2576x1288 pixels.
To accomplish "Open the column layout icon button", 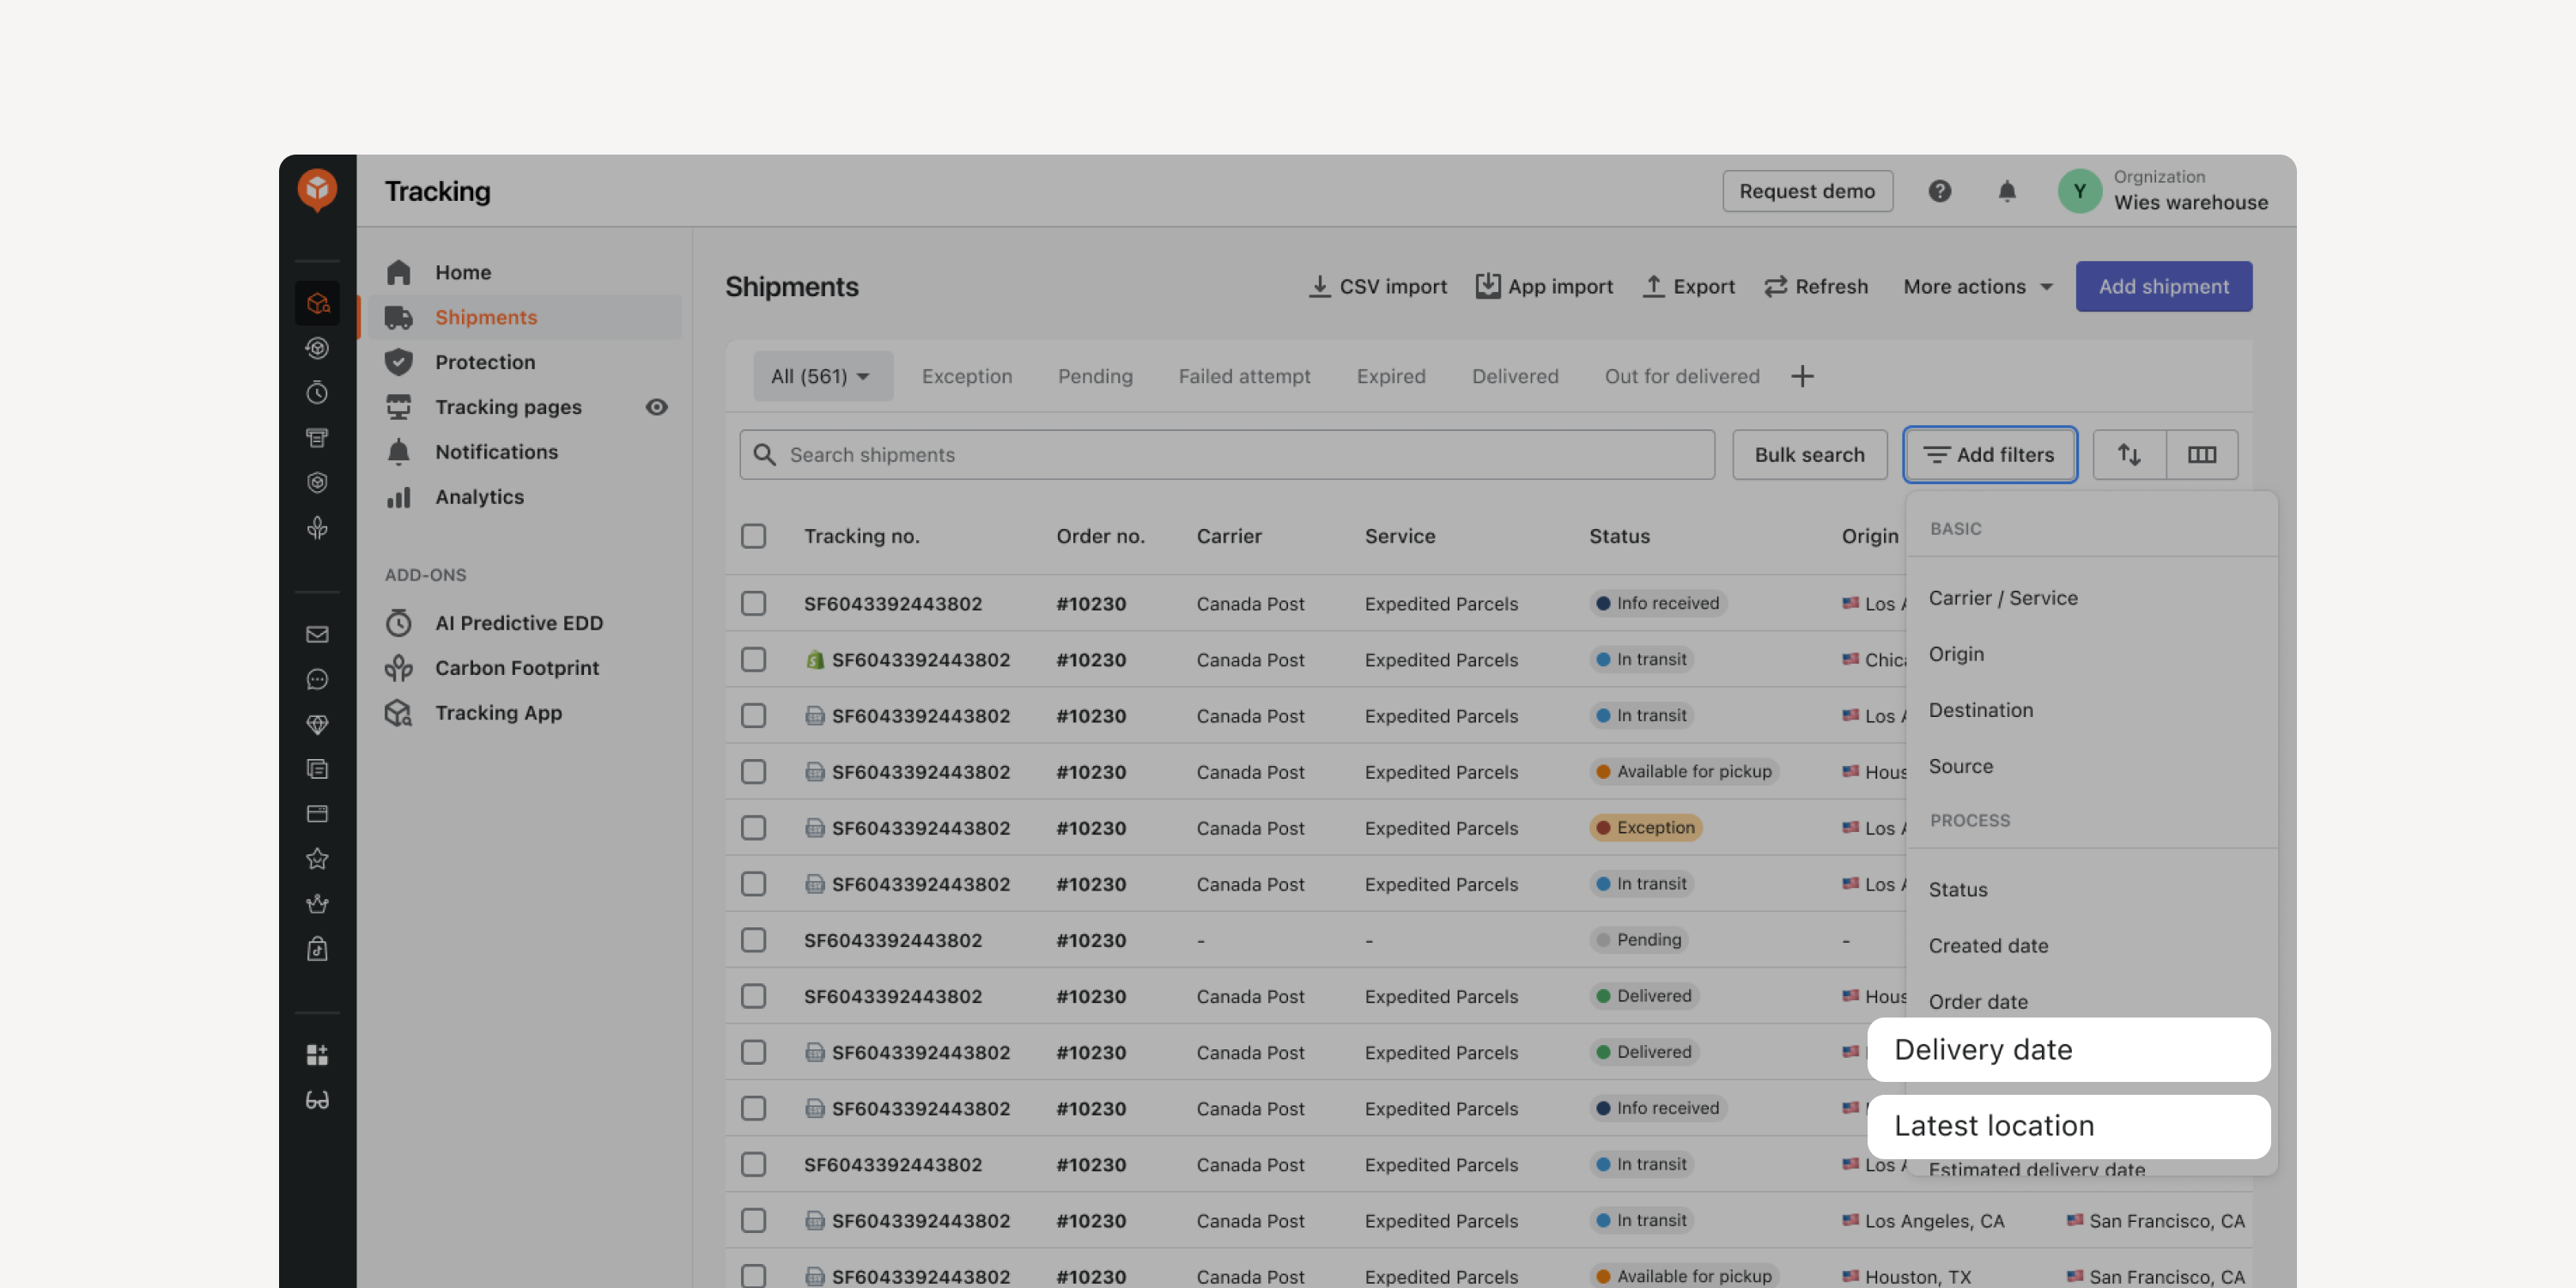I will click(x=2202, y=455).
